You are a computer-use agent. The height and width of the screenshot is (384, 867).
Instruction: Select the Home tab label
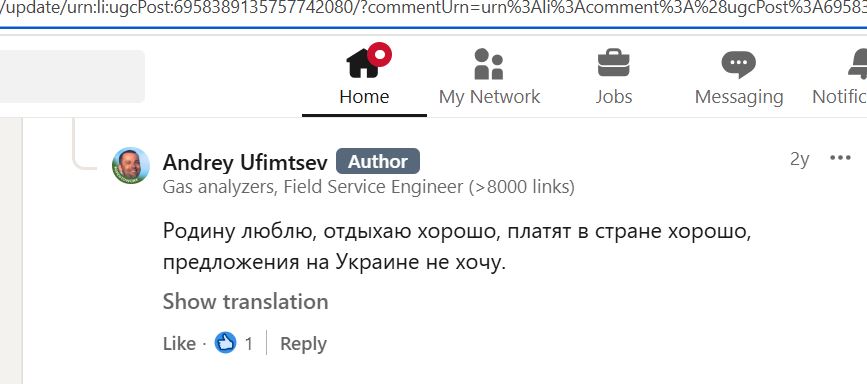click(x=364, y=97)
